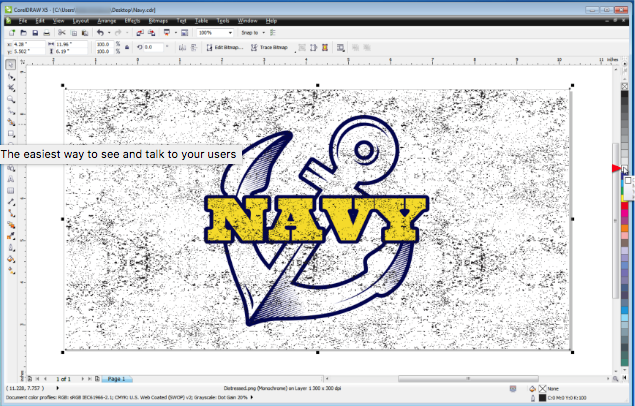Click the Paste toolbar icon
The image size is (635, 406).
[x=85, y=33]
